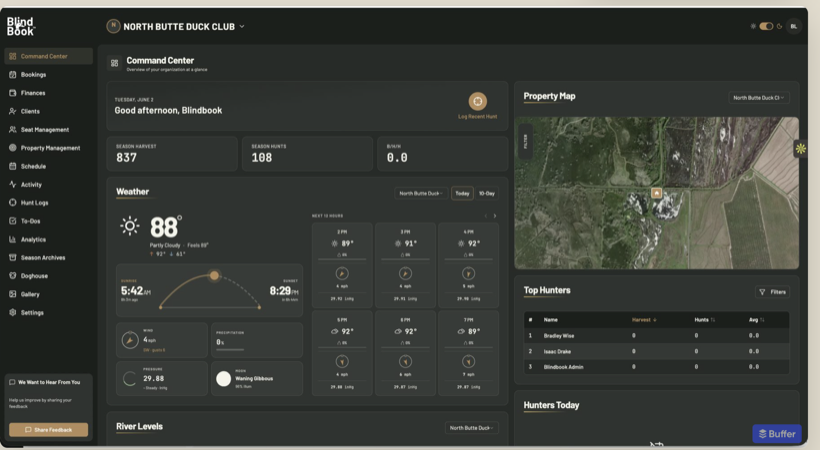Click the Bookings calendar icon
820x450 pixels.
(13, 74)
